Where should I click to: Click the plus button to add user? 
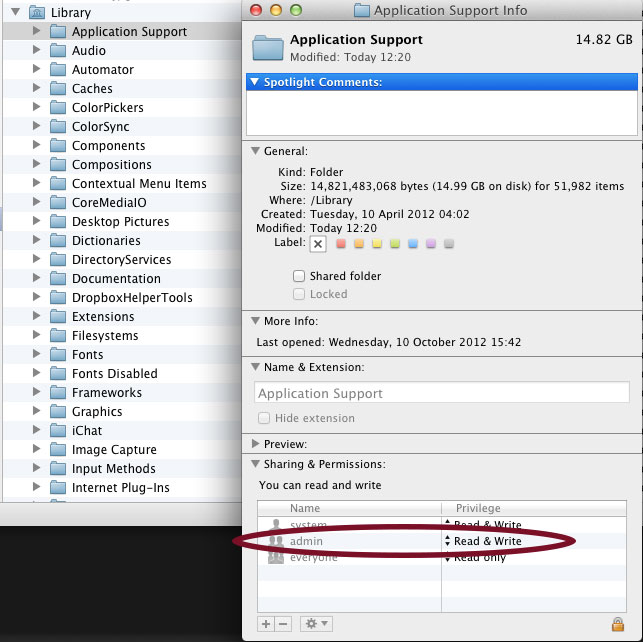click(266, 624)
